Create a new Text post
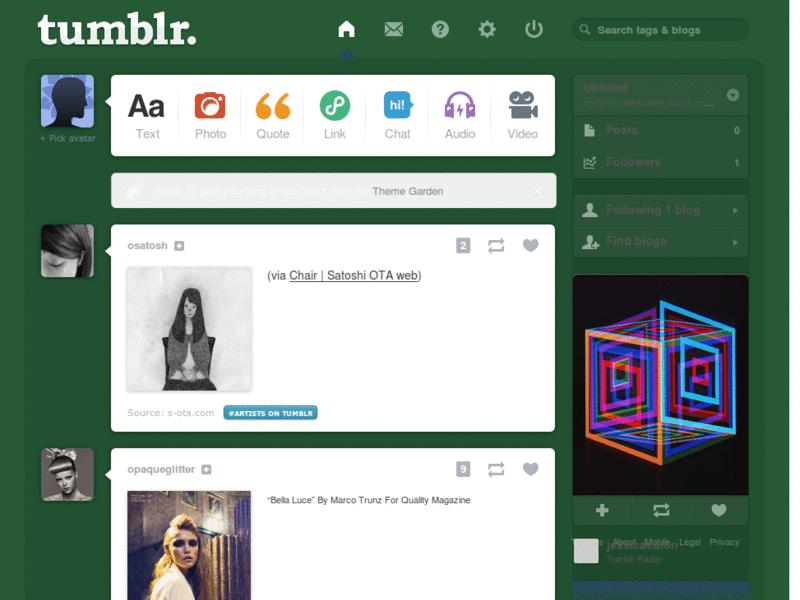Screen dimensions: 800x600 pos(147,115)
